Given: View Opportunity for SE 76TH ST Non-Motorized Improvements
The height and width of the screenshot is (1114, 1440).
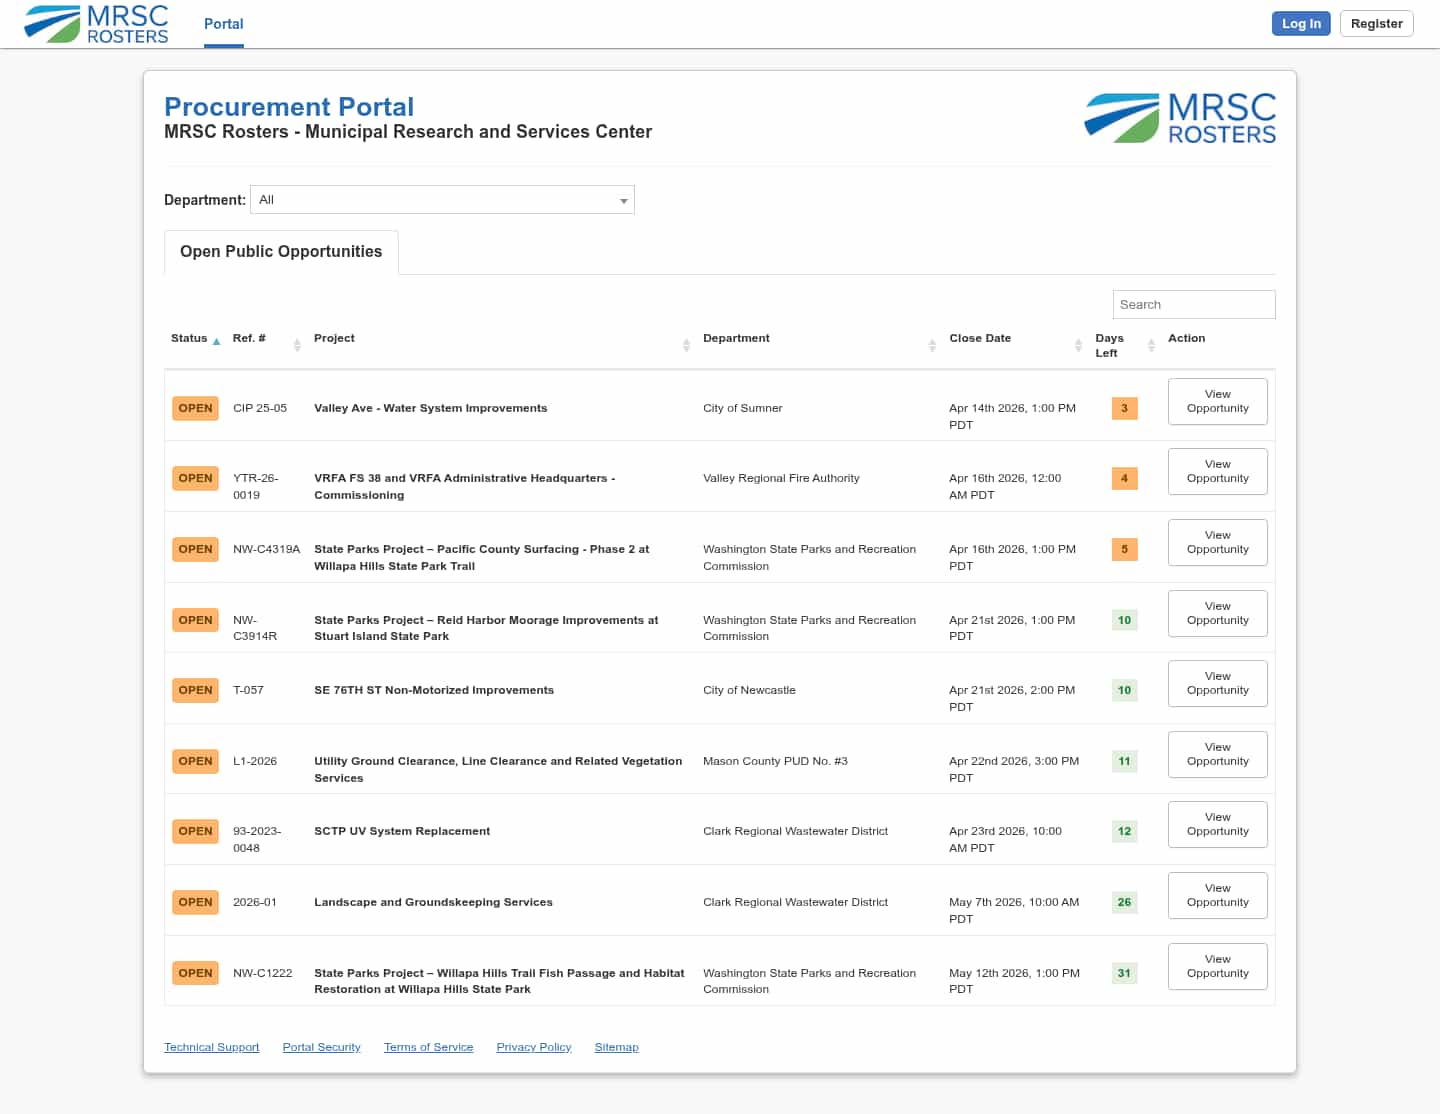Looking at the screenshot, I should [x=1217, y=684].
